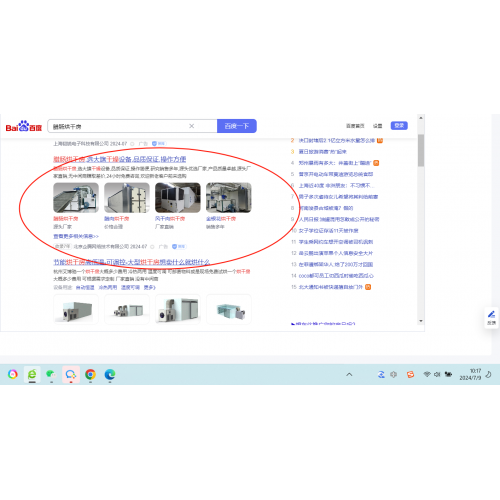Click the Wi-Fi network tray icon
Viewport: 500px width, 500px height.
pyautogui.click(x=427, y=374)
